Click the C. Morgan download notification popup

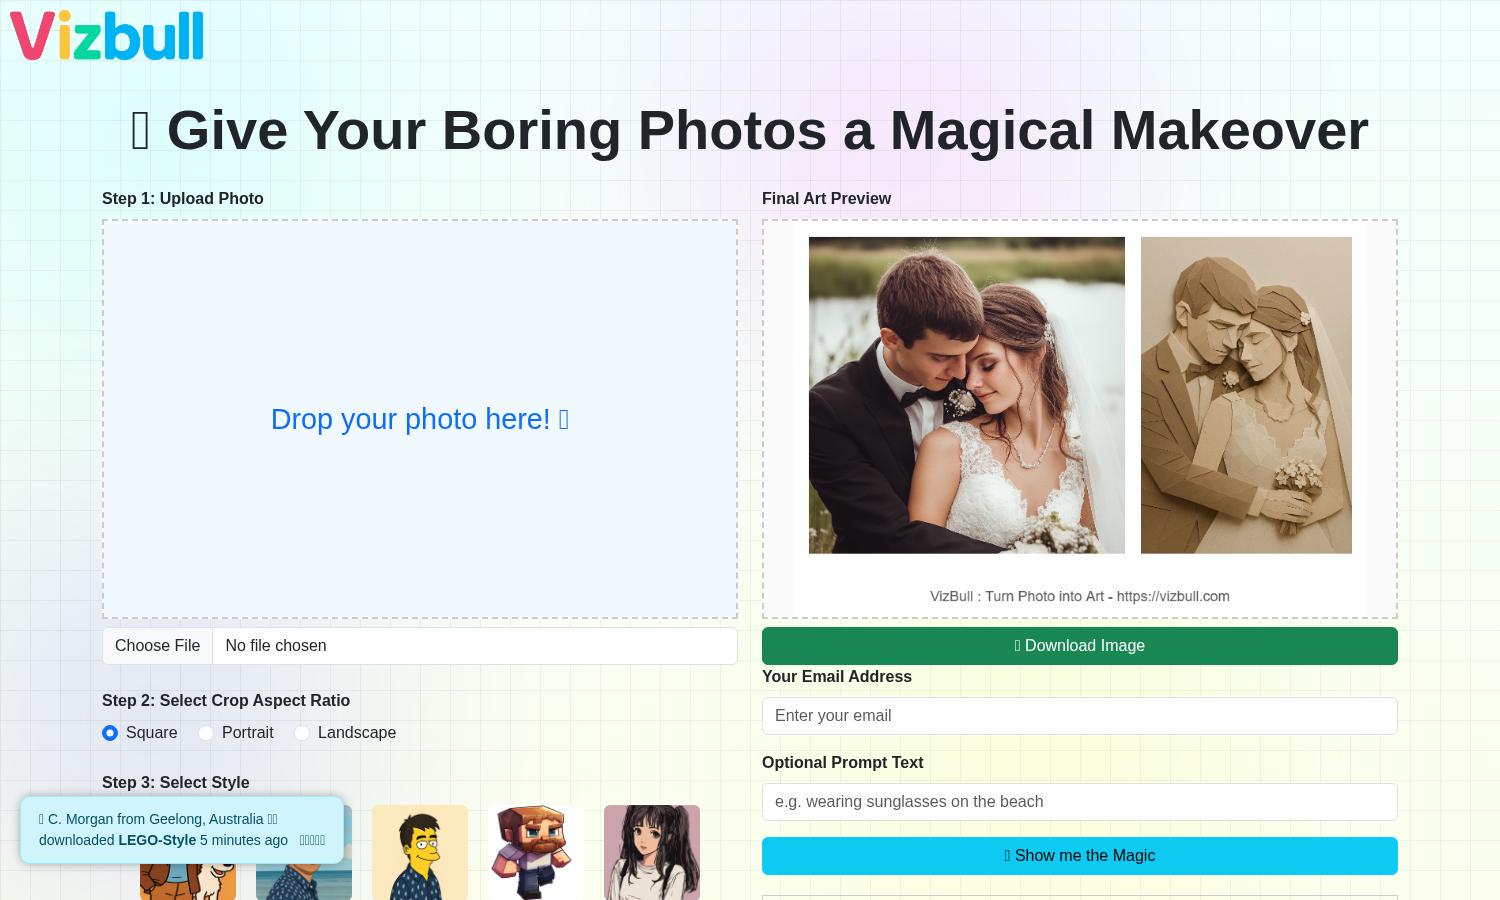point(182,830)
